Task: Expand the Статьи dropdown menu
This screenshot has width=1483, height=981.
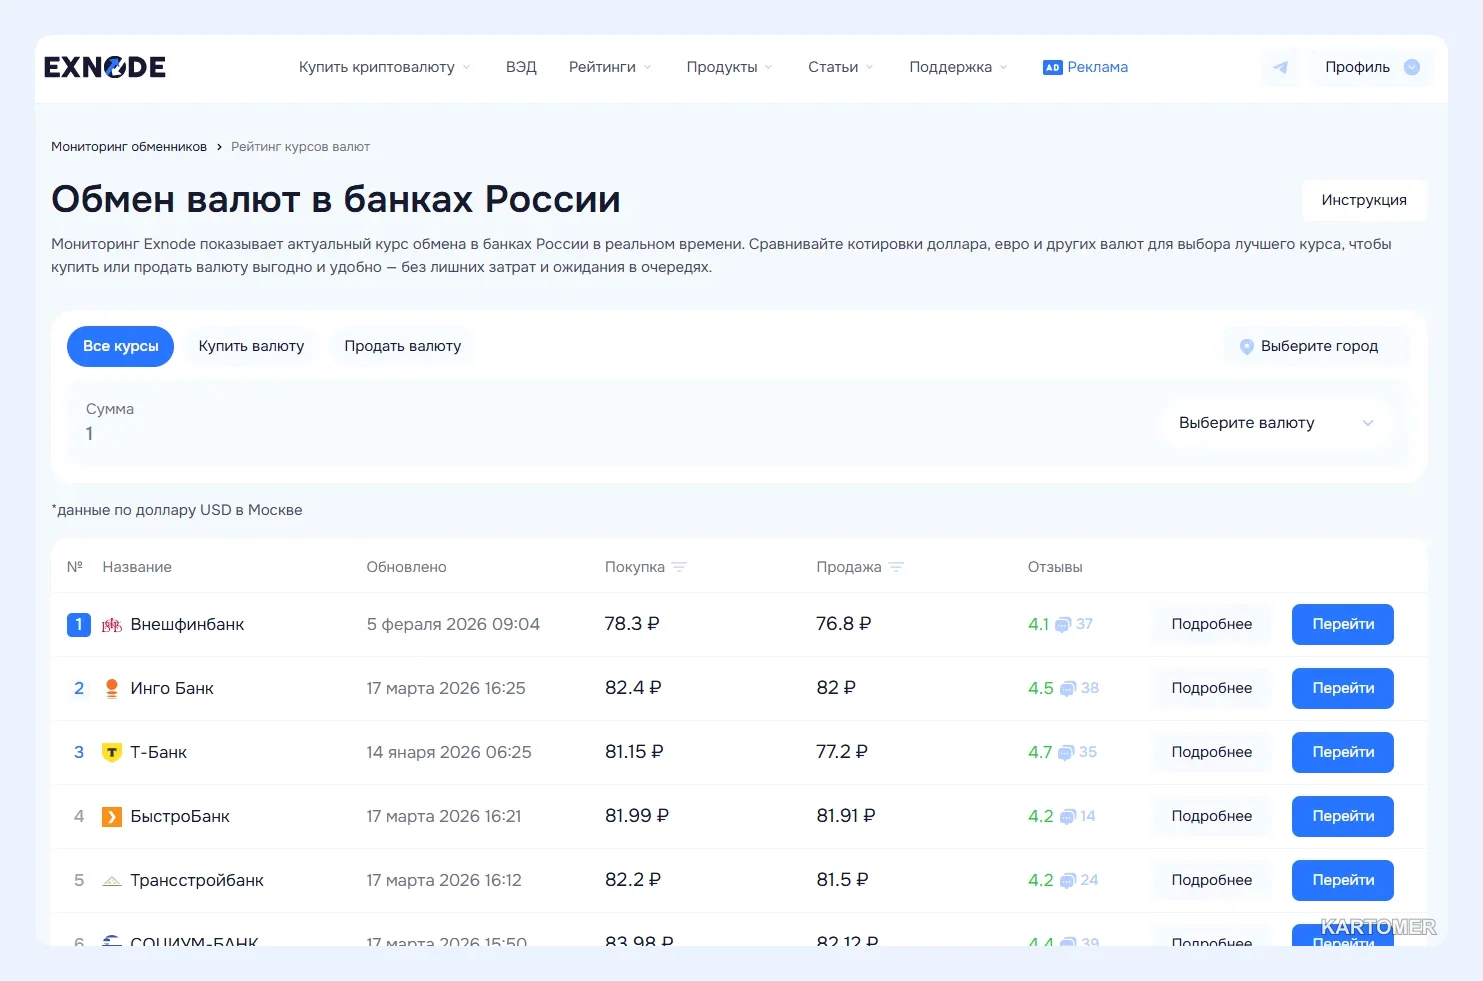Action: (x=841, y=67)
